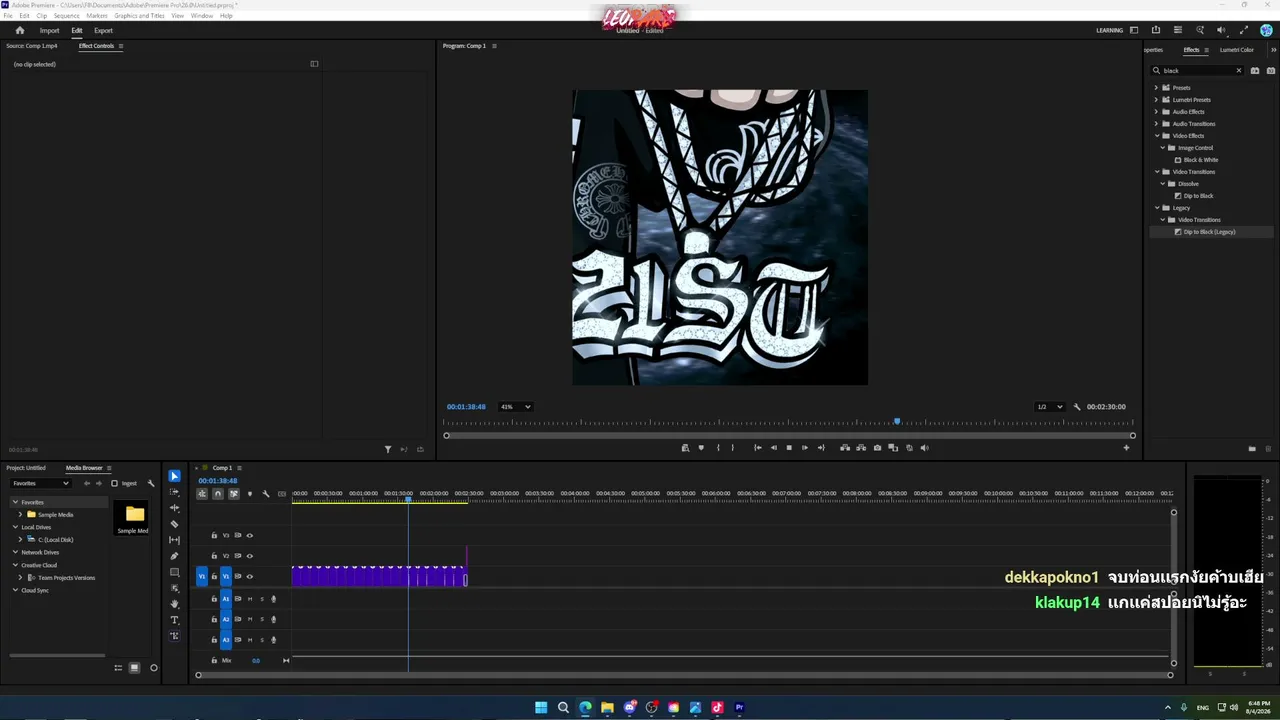The image size is (1280, 720).
Task: Open timeline display settings wrench
Action: 266,493
